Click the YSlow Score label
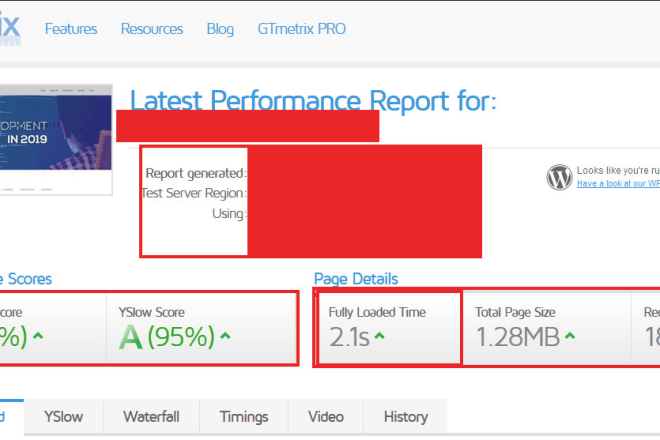Screen dimensions: 660x440 point(152,312)
